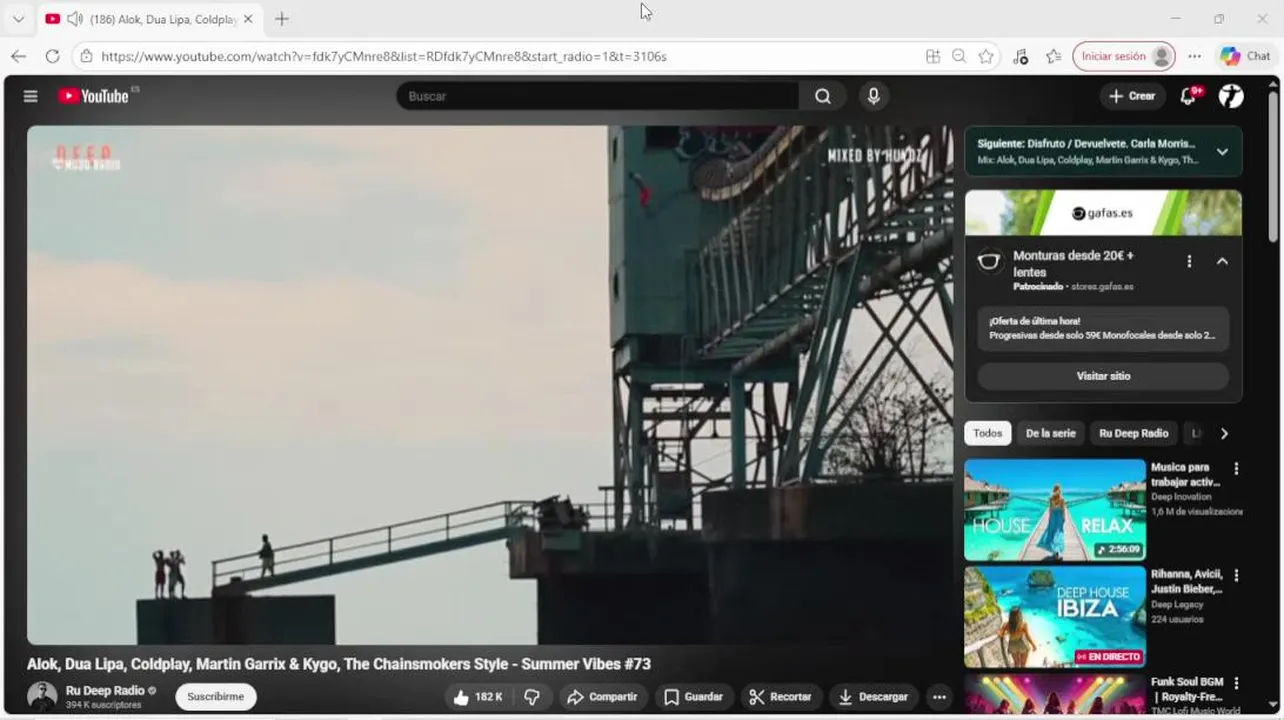Screen dimensions: 1284x720
Task: Sign in with Iniciar sesión button
Action: click(1124, 56)
